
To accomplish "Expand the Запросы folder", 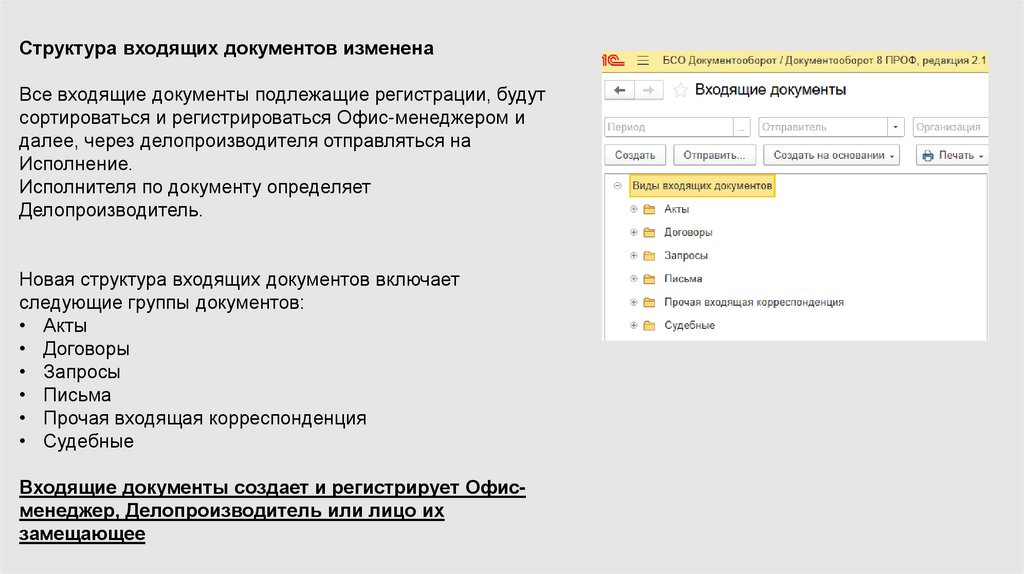I will (633, 255).
